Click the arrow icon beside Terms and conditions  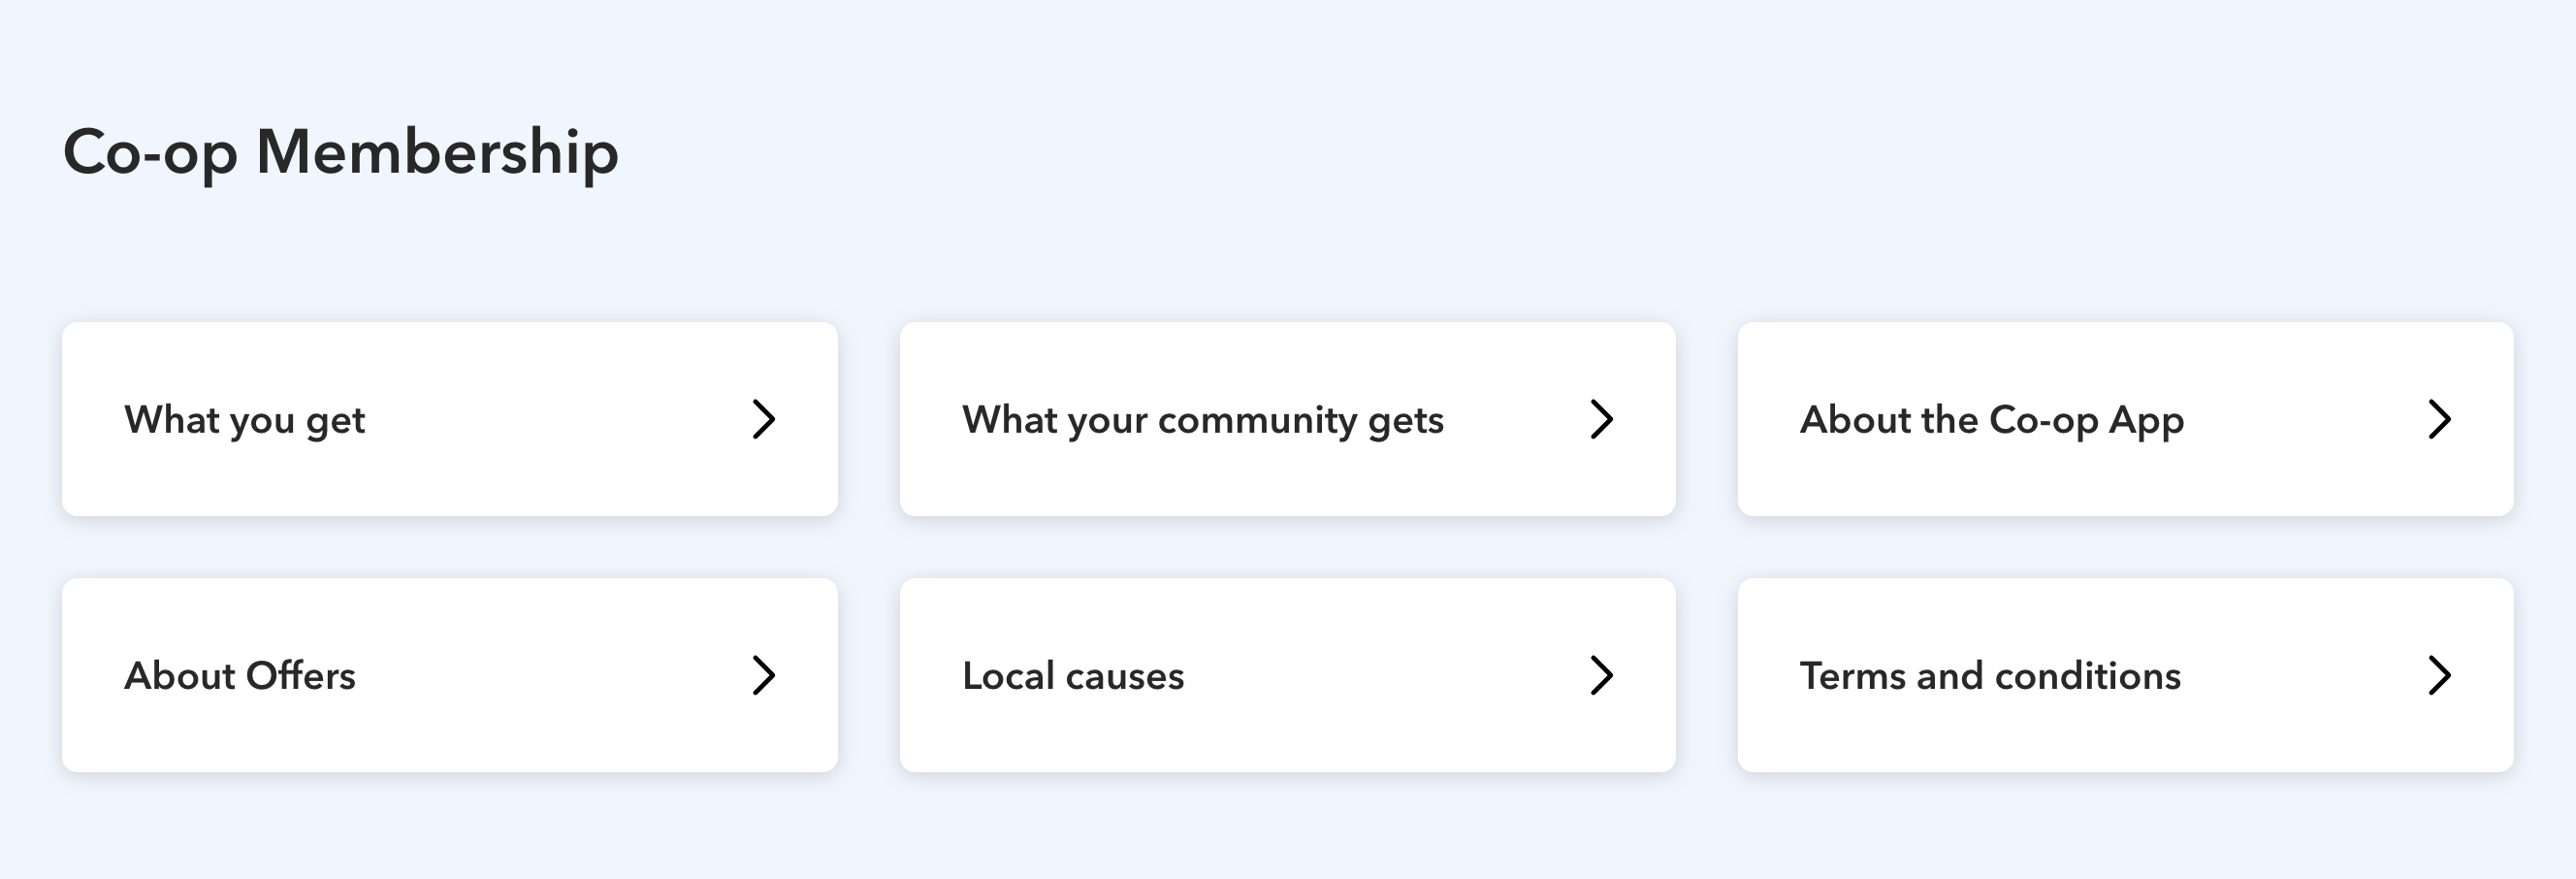pyautogui.click(x=2440, y=675)
